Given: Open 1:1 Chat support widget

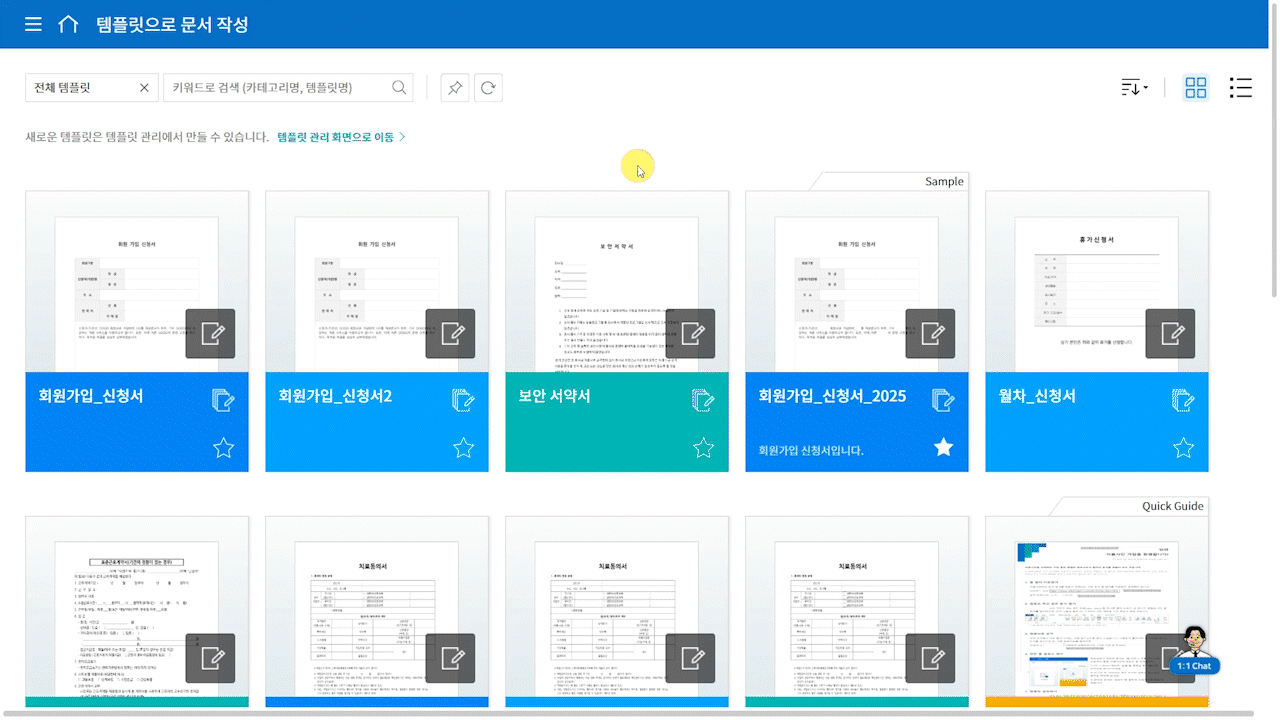Looking at the screenshot, I should tap(1193, 651).
